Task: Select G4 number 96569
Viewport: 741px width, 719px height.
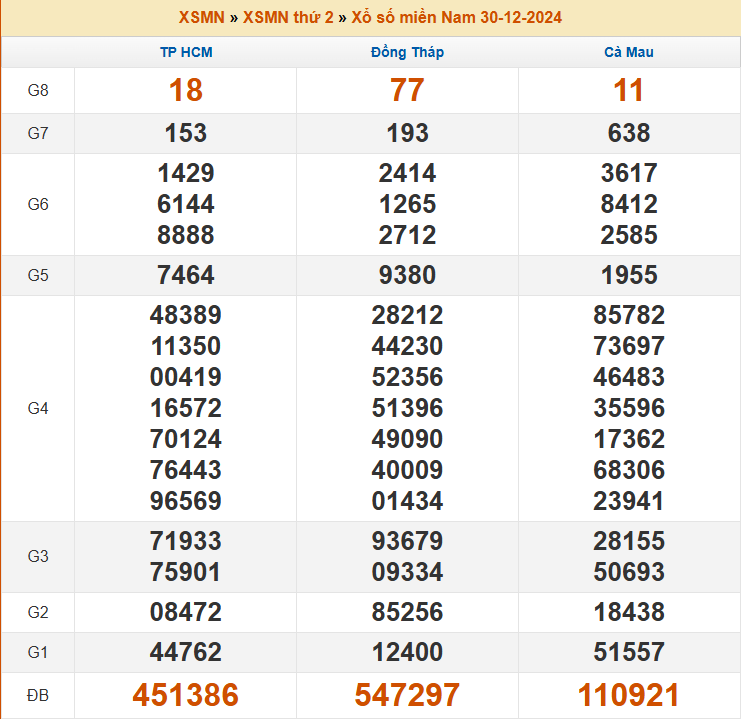Action: pyautogui.click(x=186, y=501)
